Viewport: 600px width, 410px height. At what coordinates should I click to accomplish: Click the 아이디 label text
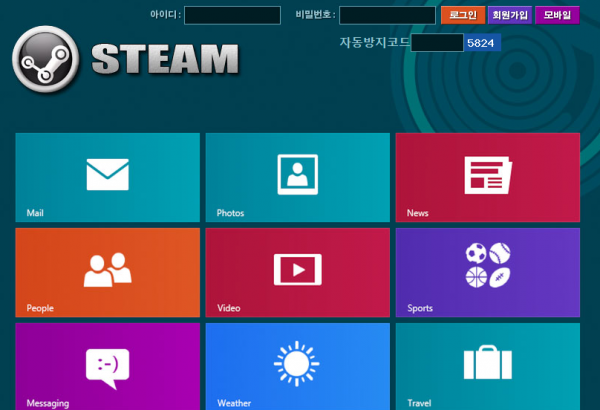tap(165, 15)
